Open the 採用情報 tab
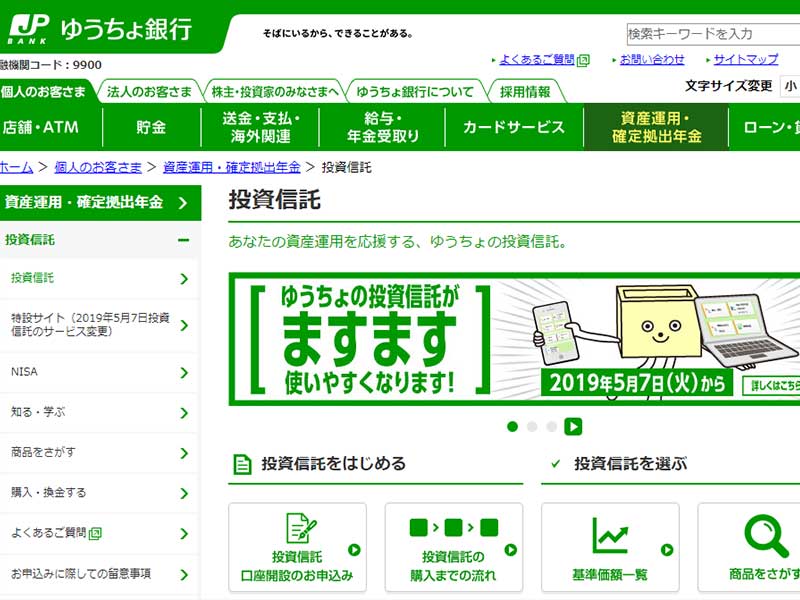The image size is (800, 600). click(526, 92)
